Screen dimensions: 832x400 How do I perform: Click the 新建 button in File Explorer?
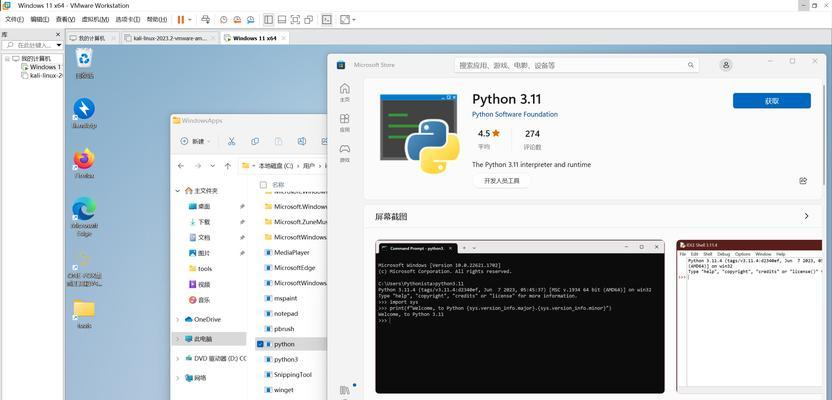[195, 141]
